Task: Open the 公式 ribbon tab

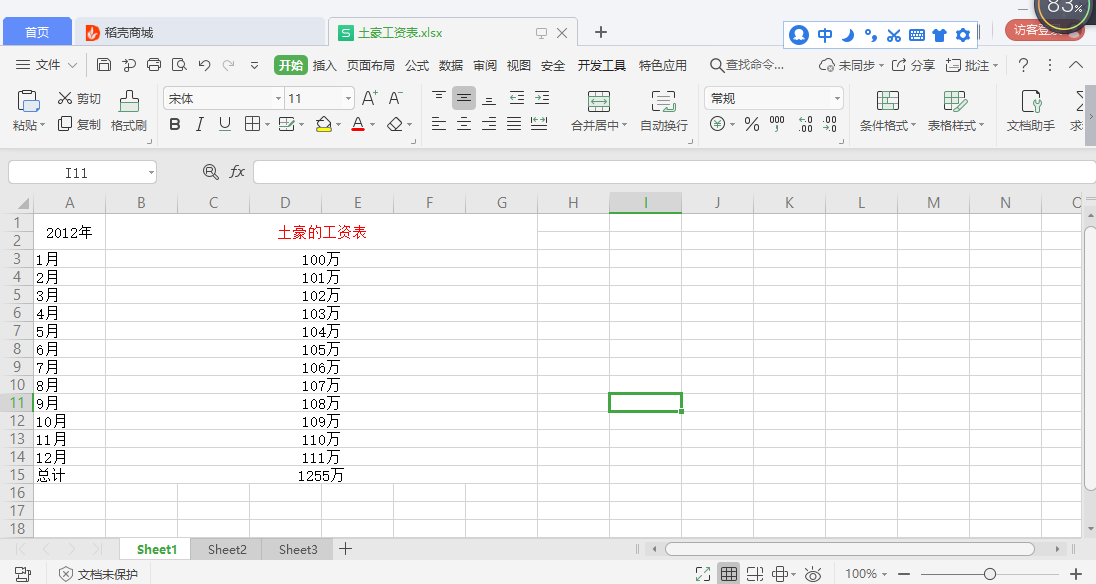Action: click(417, 65)
